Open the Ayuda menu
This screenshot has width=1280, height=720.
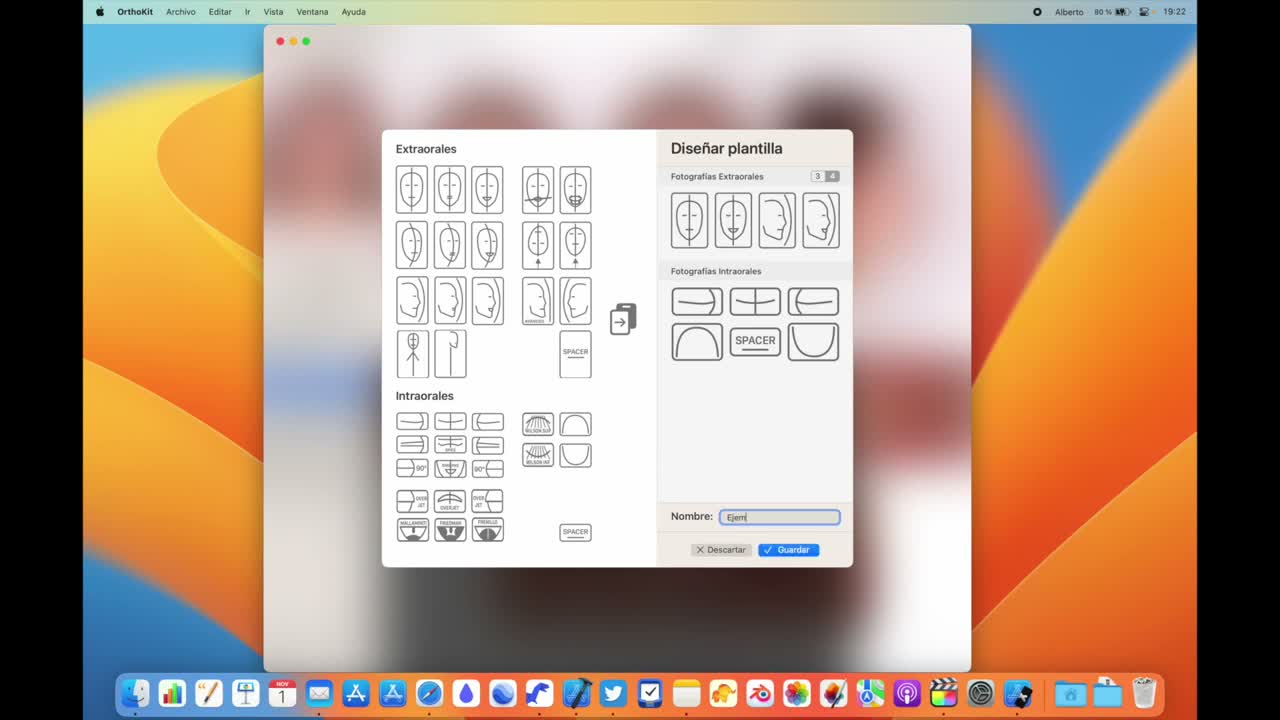(x=354, y=12)
